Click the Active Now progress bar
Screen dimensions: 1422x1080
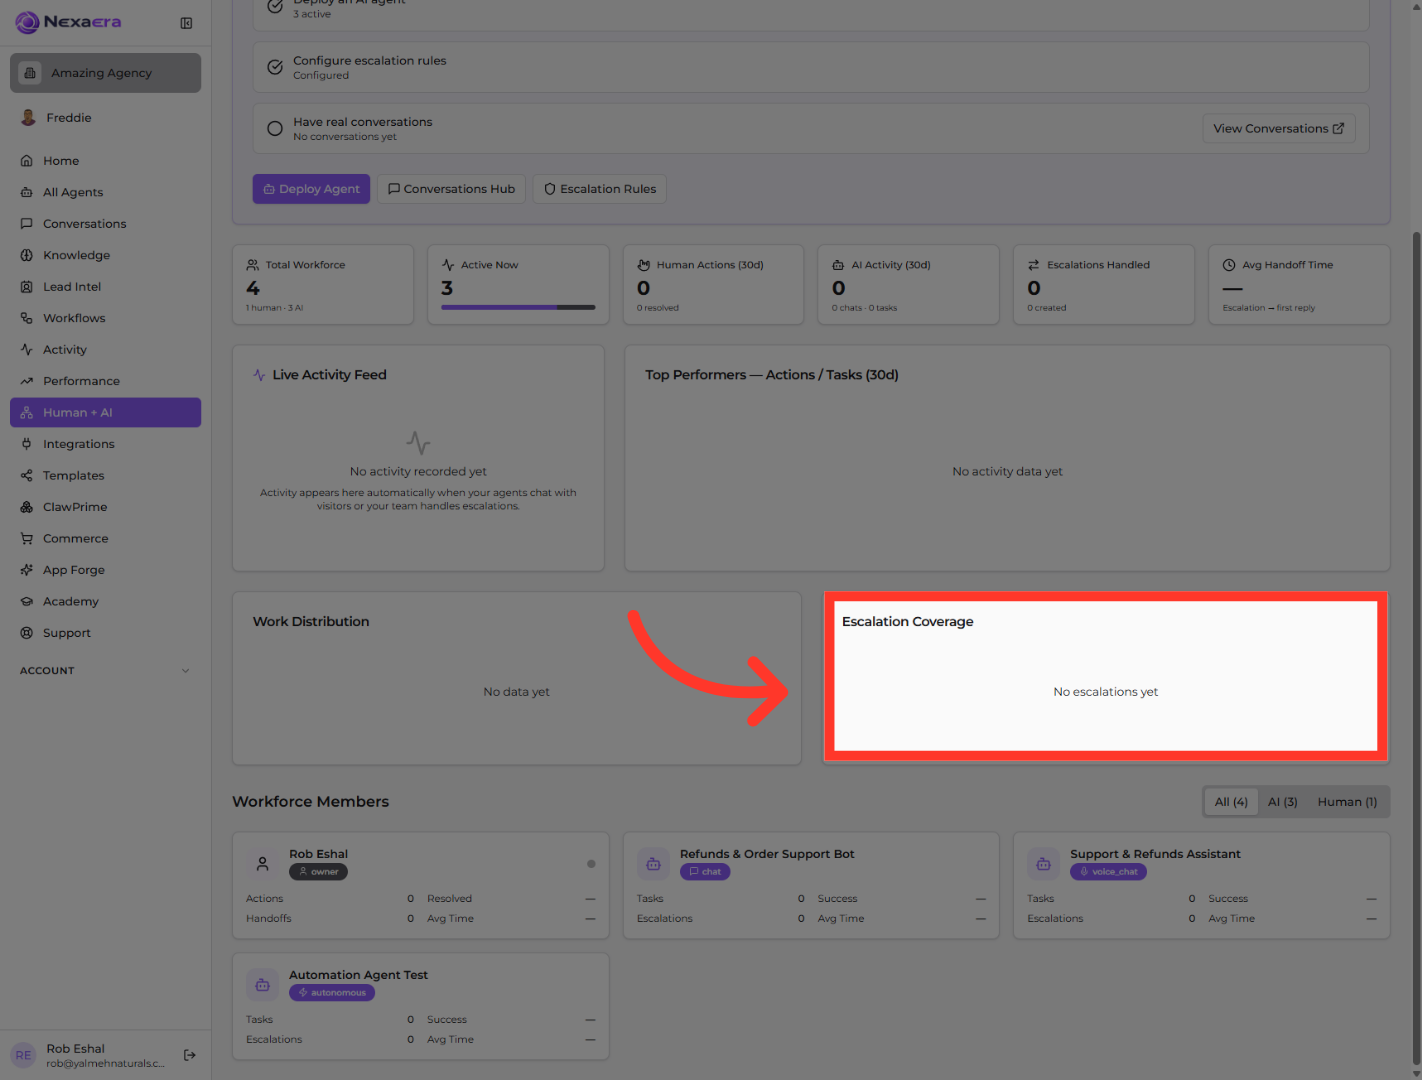click(x=518, y=308)
